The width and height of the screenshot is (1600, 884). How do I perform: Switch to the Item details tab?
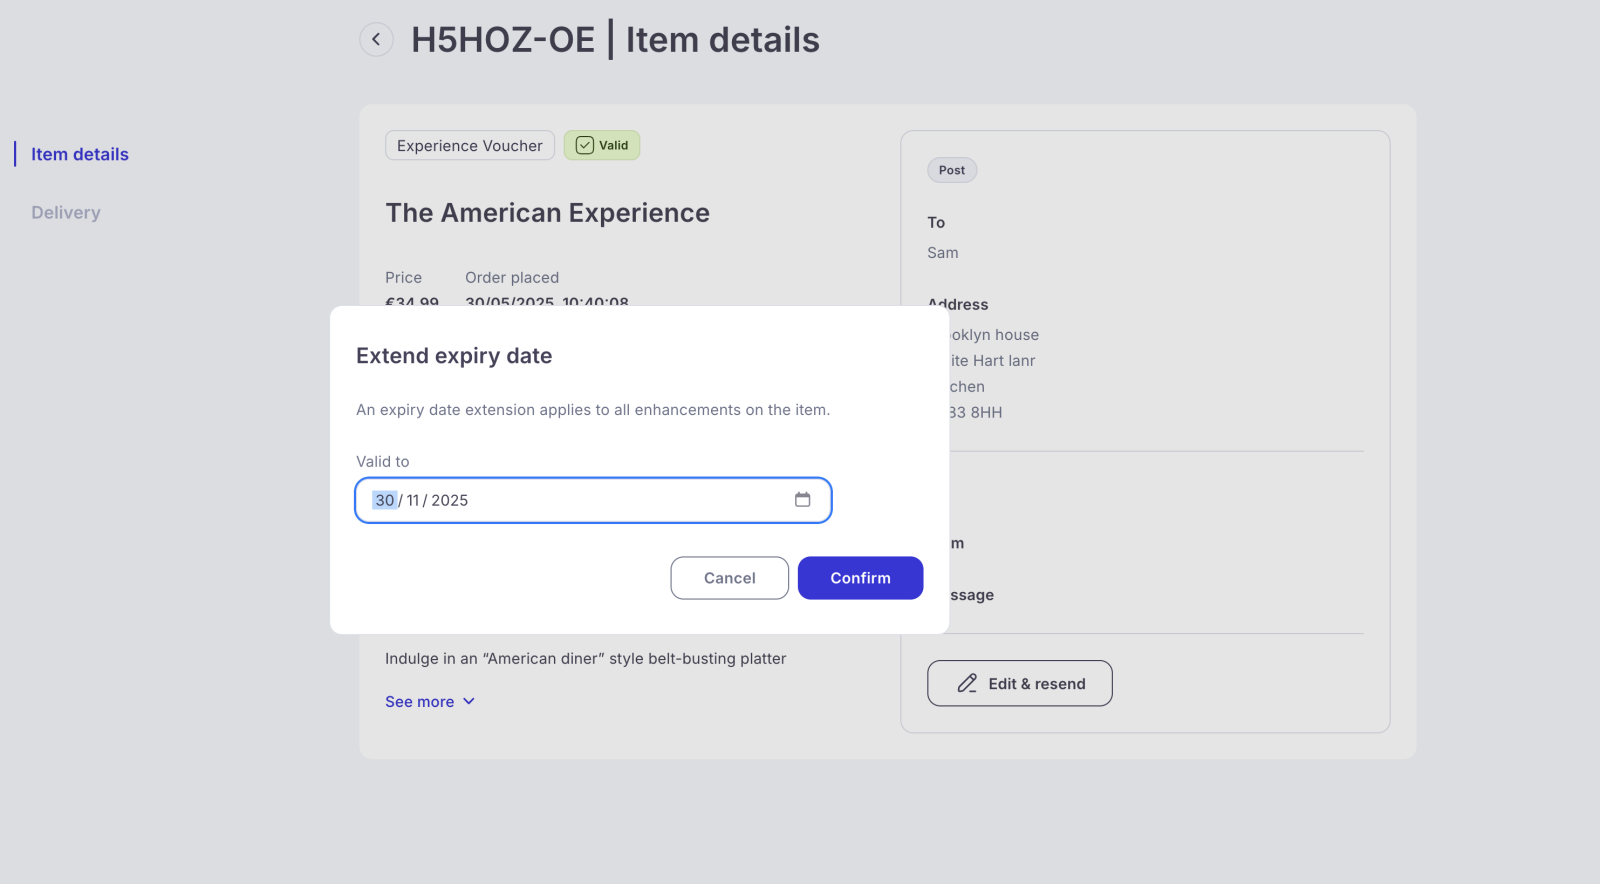(x=80, y=155)
